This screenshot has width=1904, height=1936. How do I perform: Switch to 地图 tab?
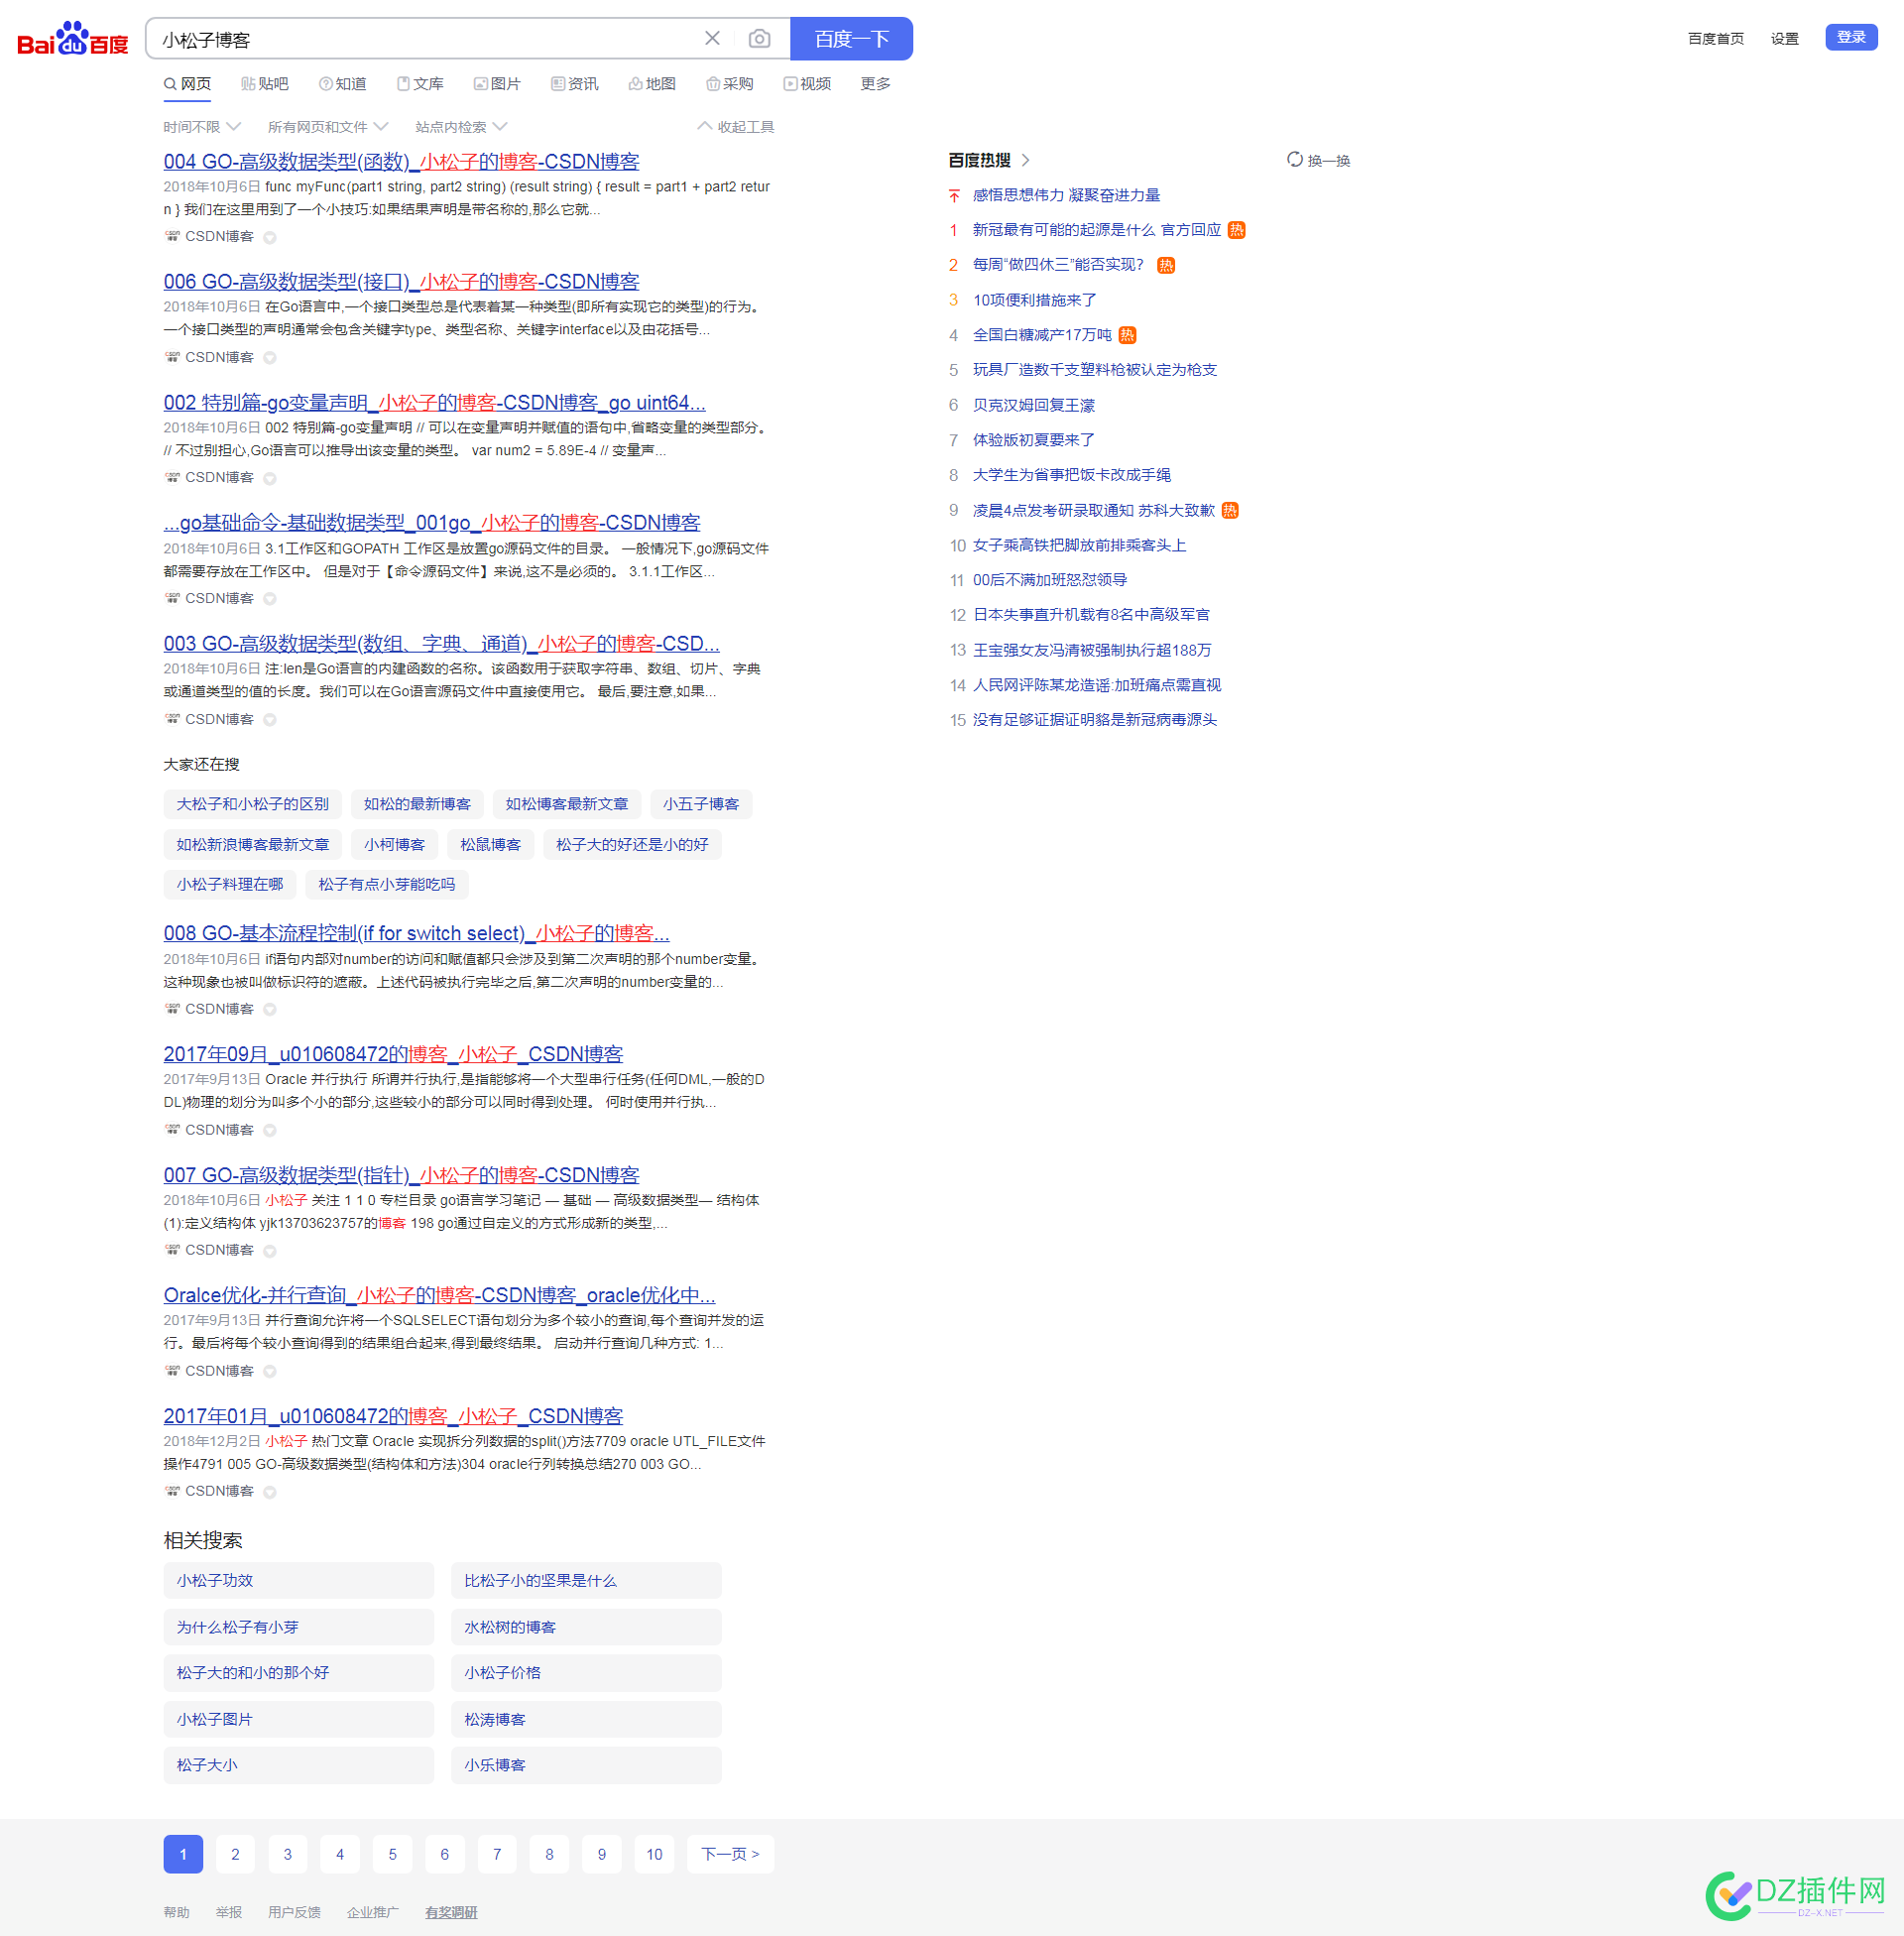[x=652, y=84]
